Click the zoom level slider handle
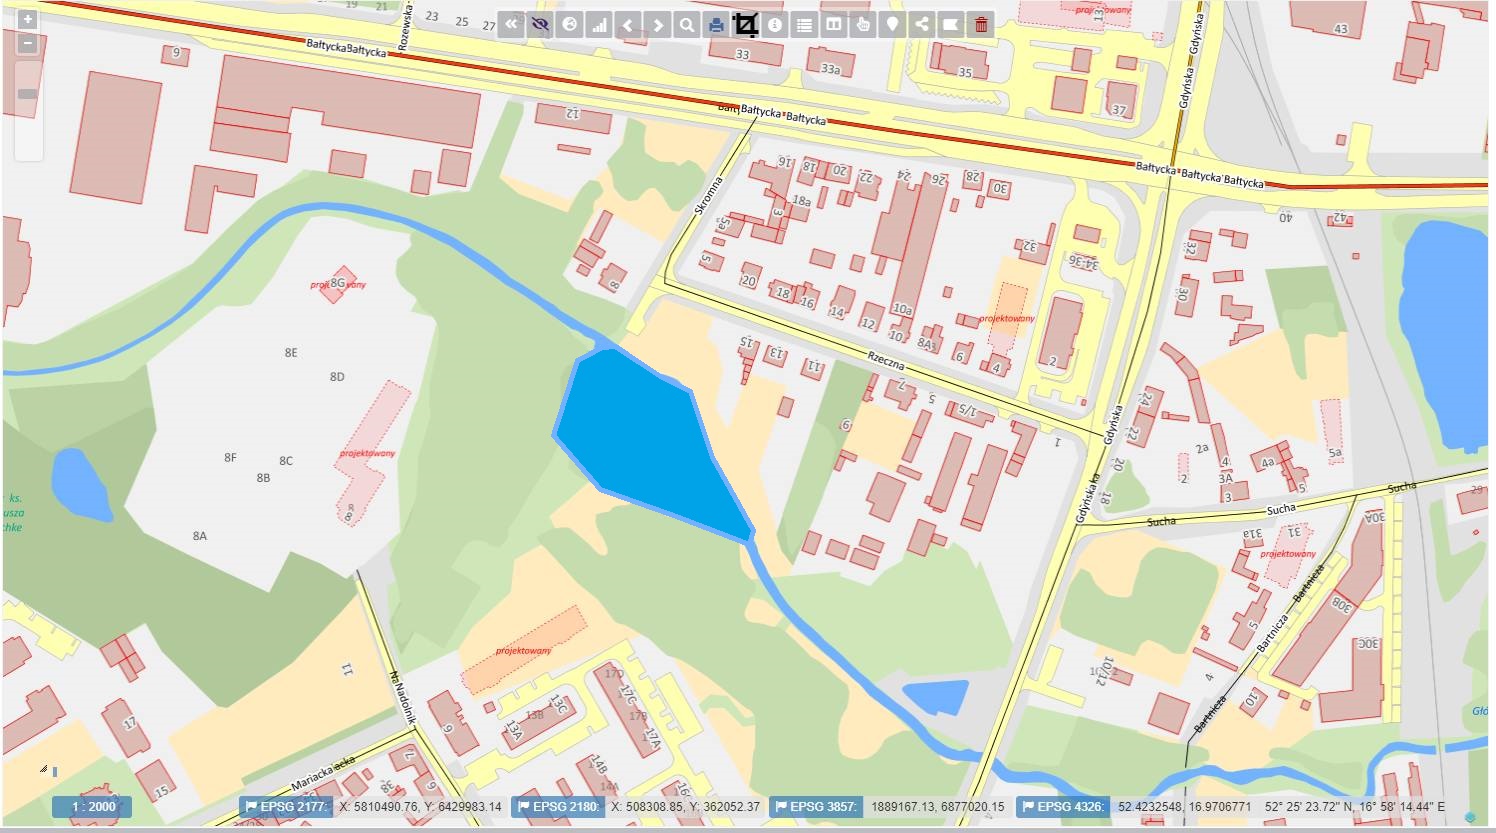Image resolution: width=1496 pixels, height=833 pixels. (x=28, y=94)
